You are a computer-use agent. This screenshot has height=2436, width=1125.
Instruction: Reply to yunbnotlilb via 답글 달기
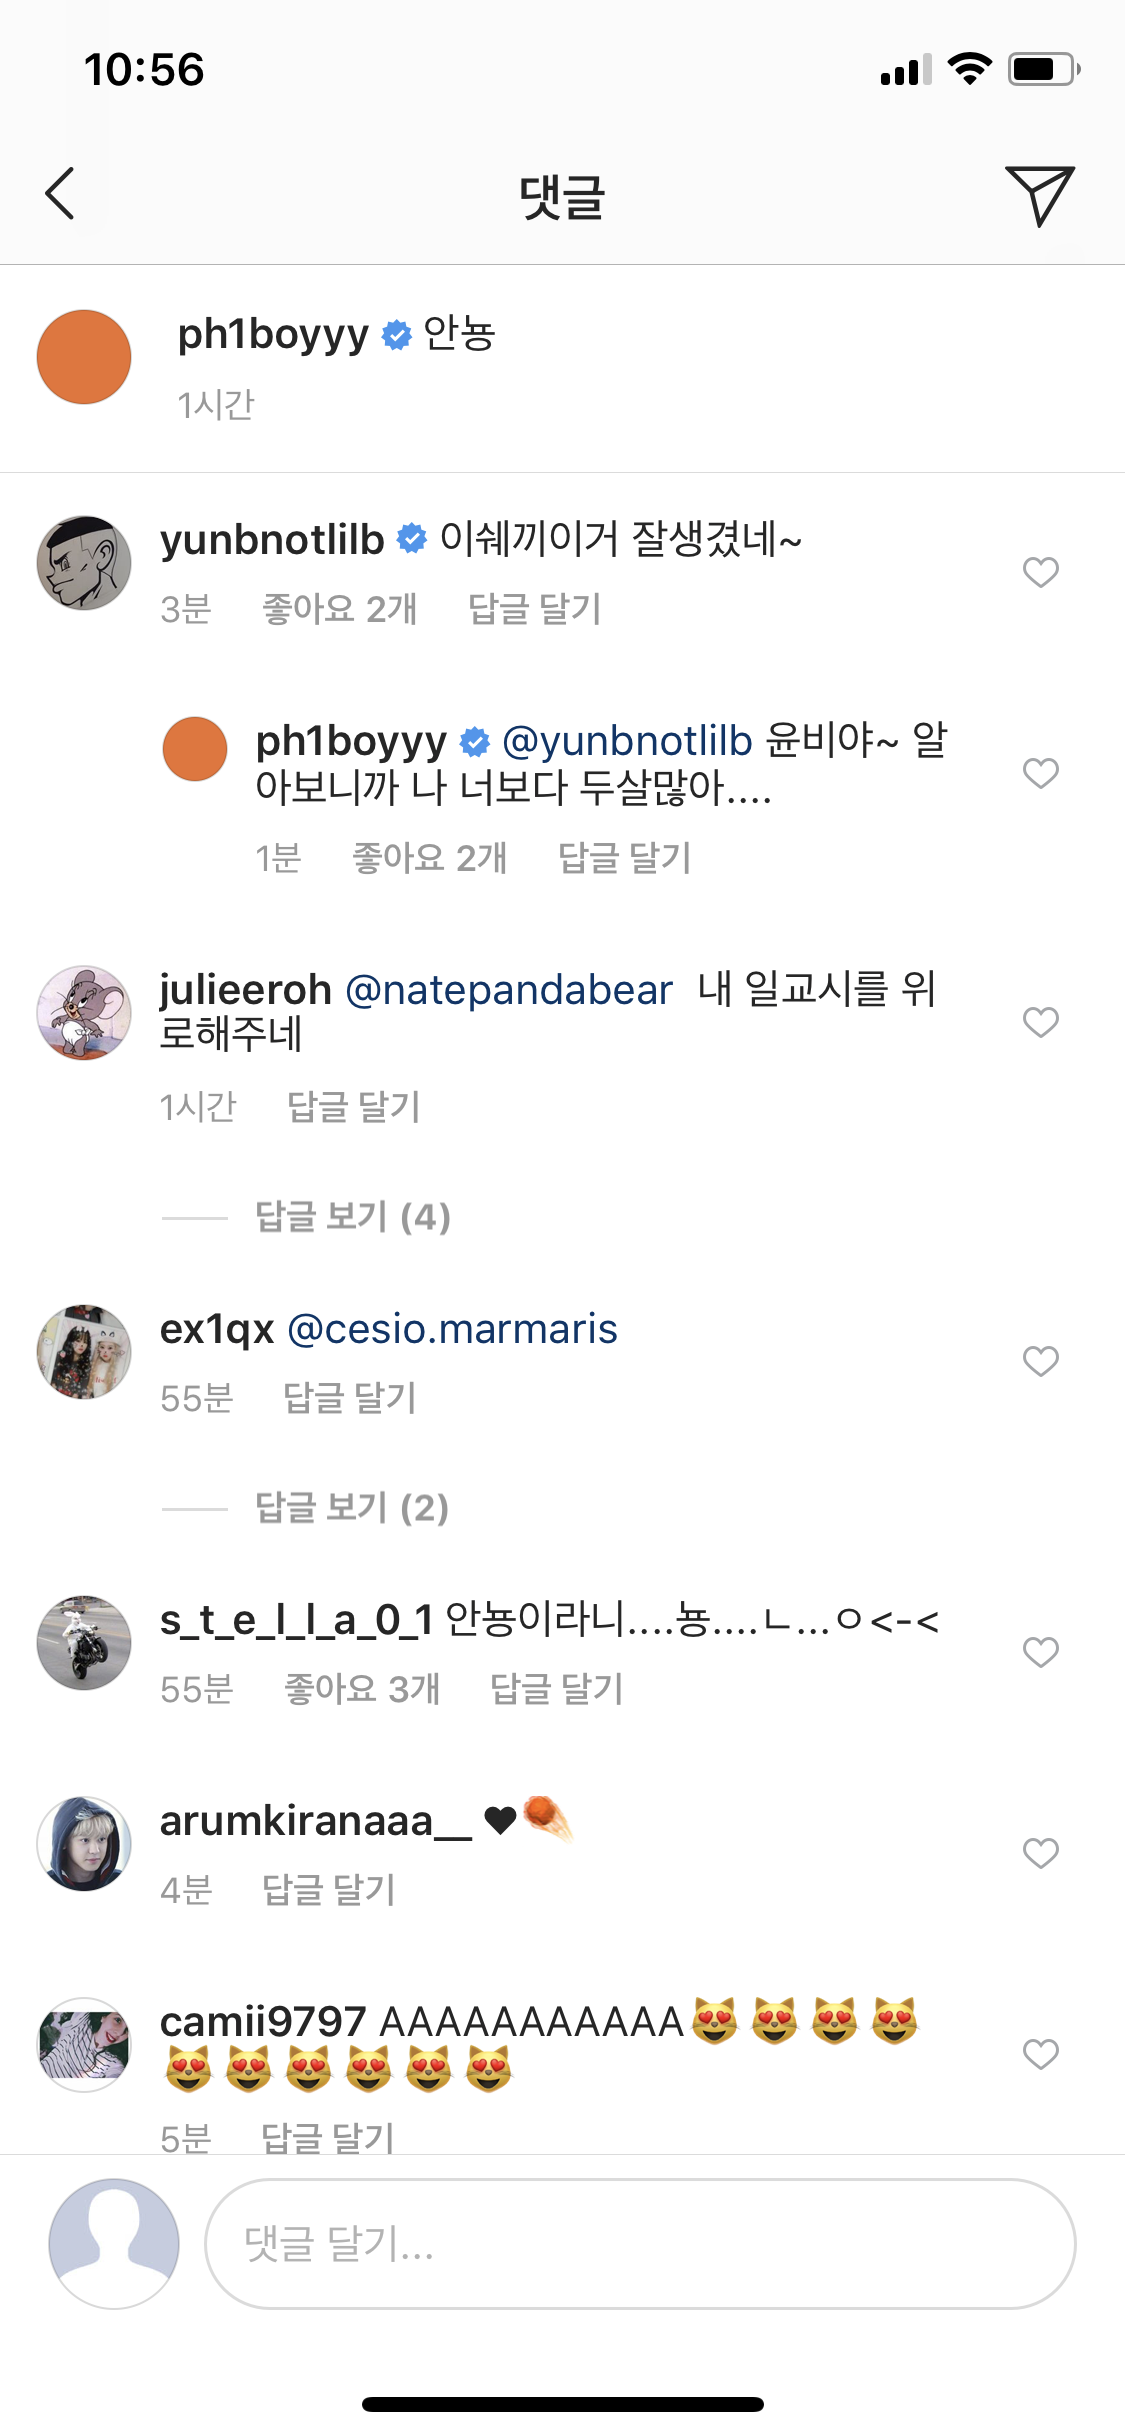pos(535,609)
